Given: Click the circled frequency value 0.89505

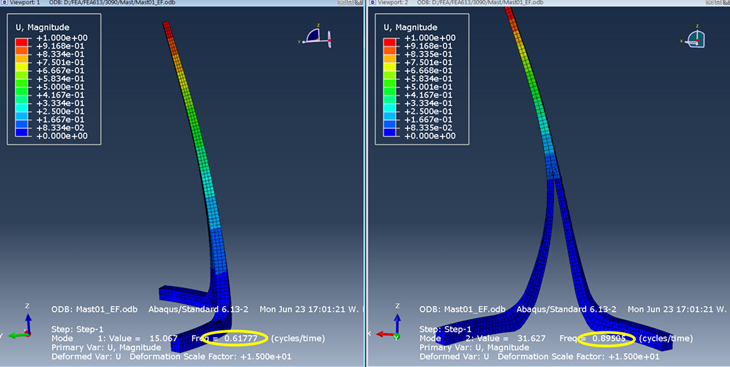Looking at the screenshot, I should [x=608, y=338].
